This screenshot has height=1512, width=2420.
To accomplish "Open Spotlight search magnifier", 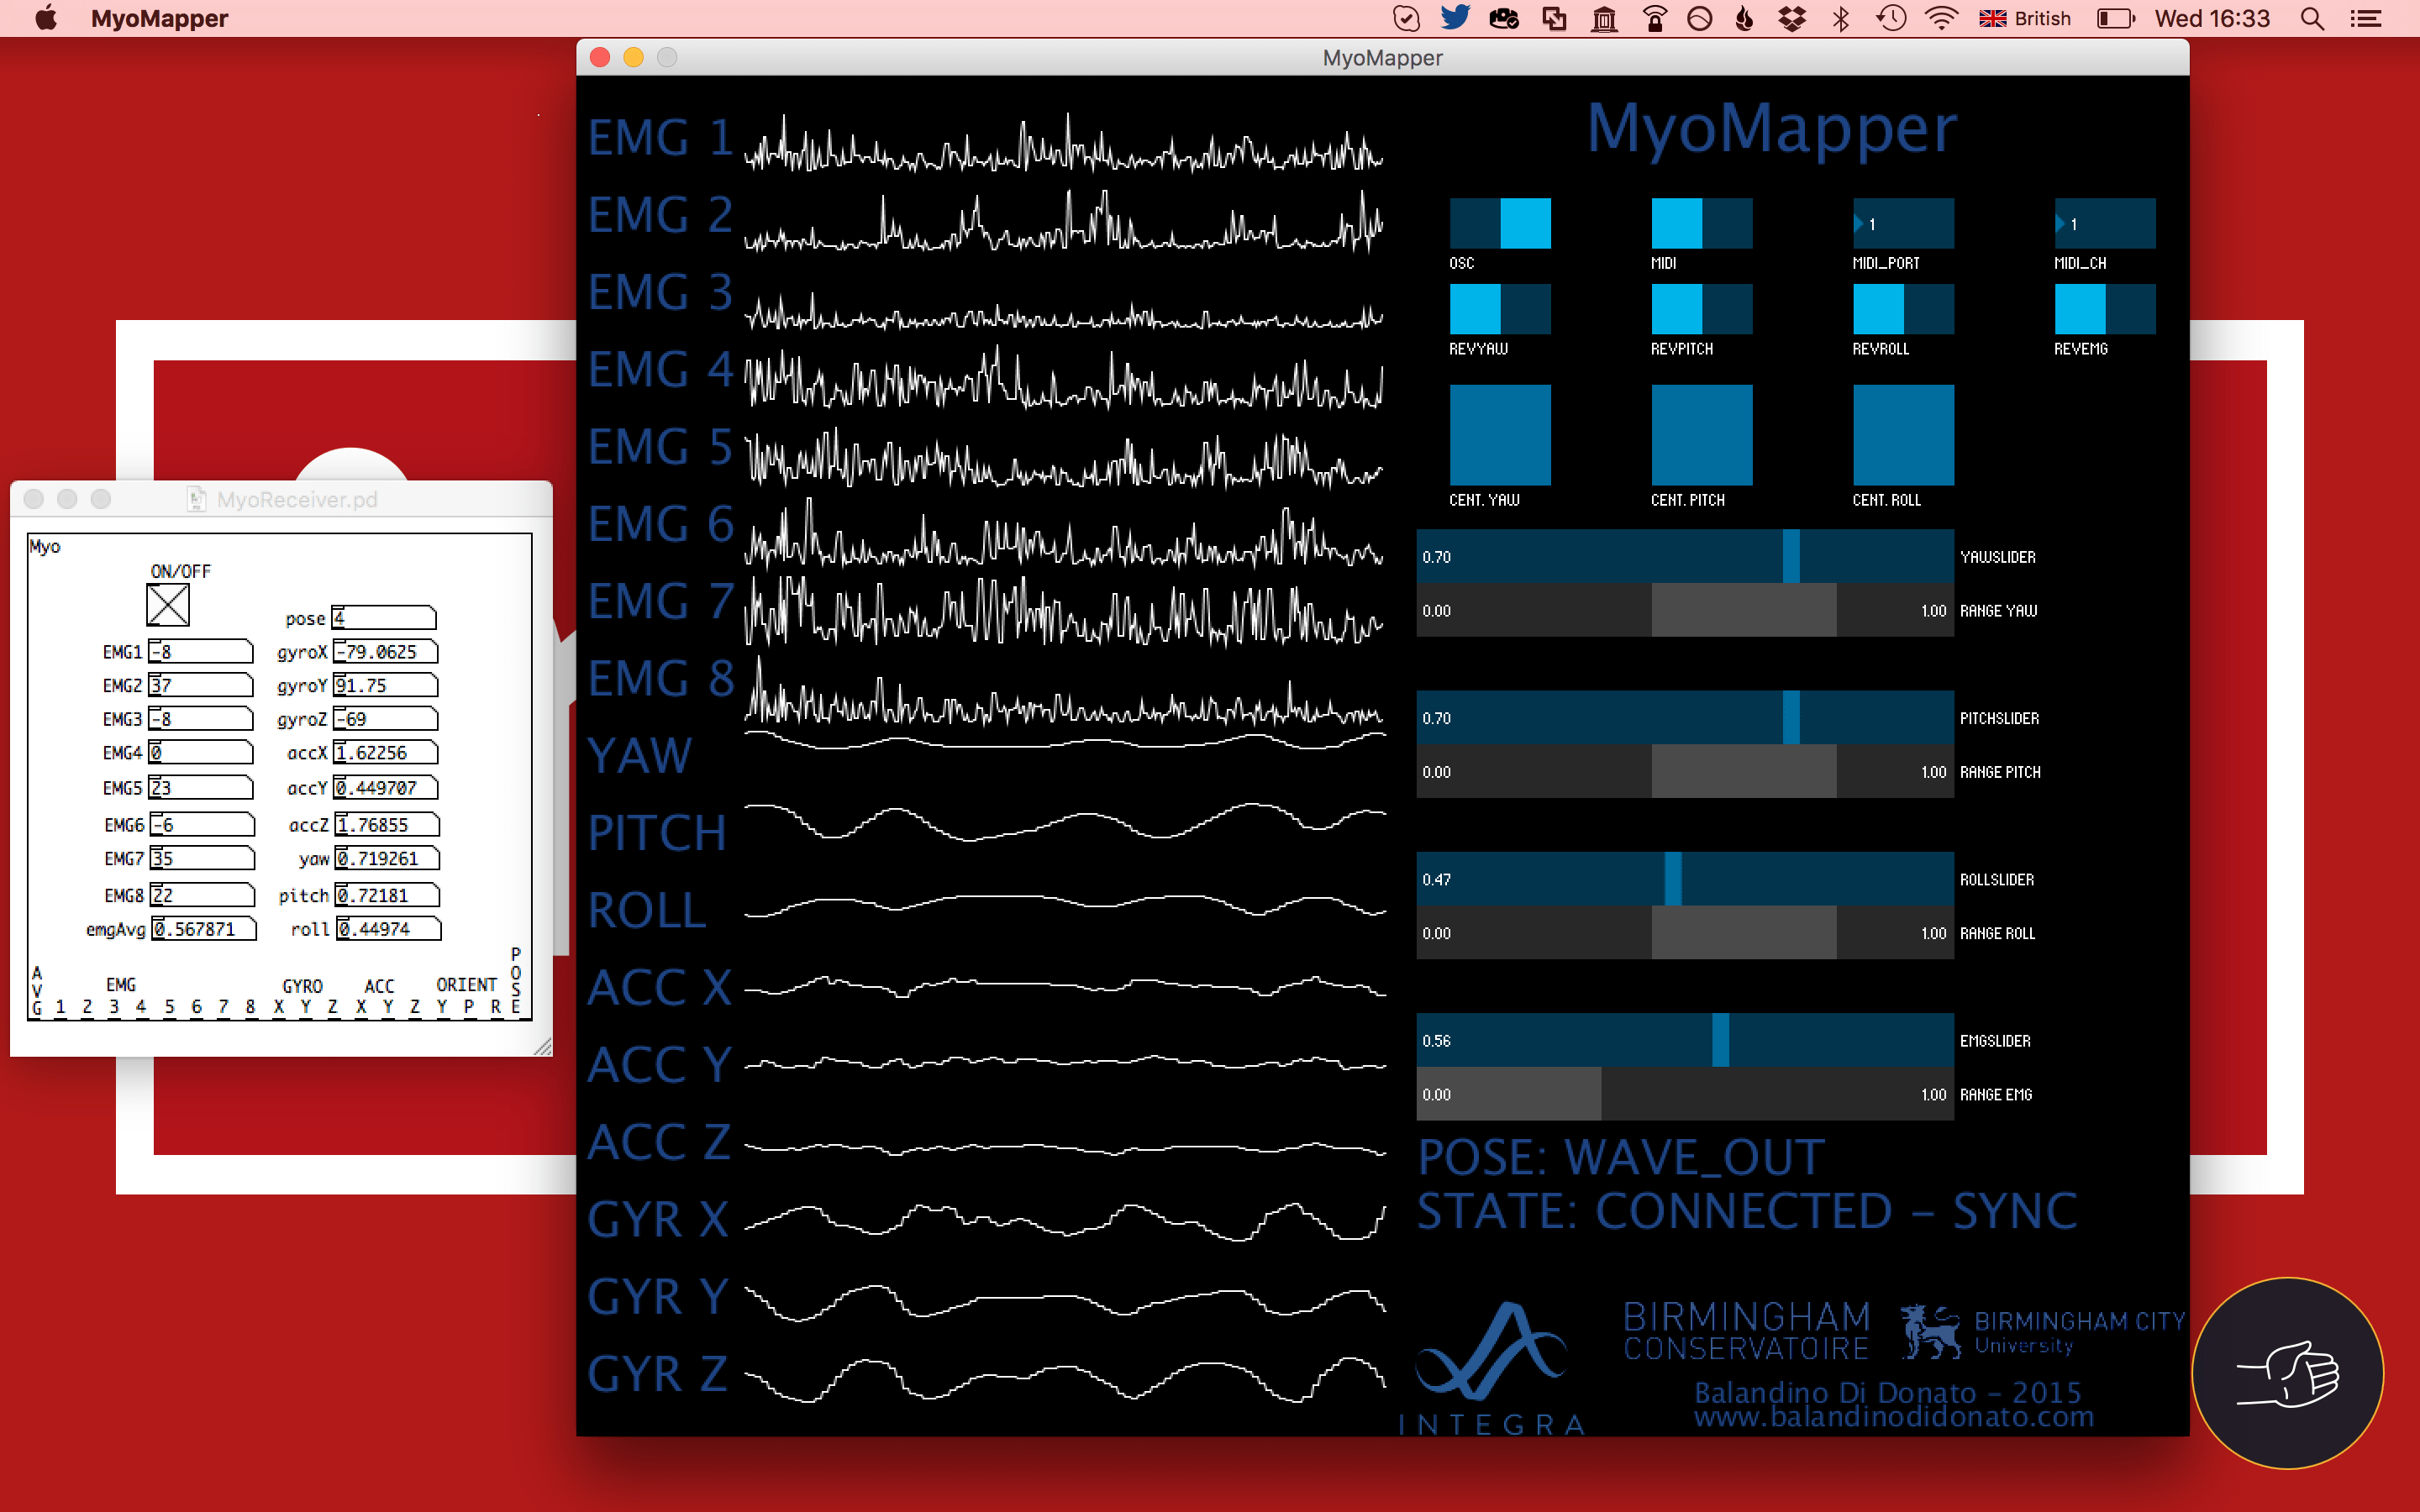I will tap(2312, 18).
